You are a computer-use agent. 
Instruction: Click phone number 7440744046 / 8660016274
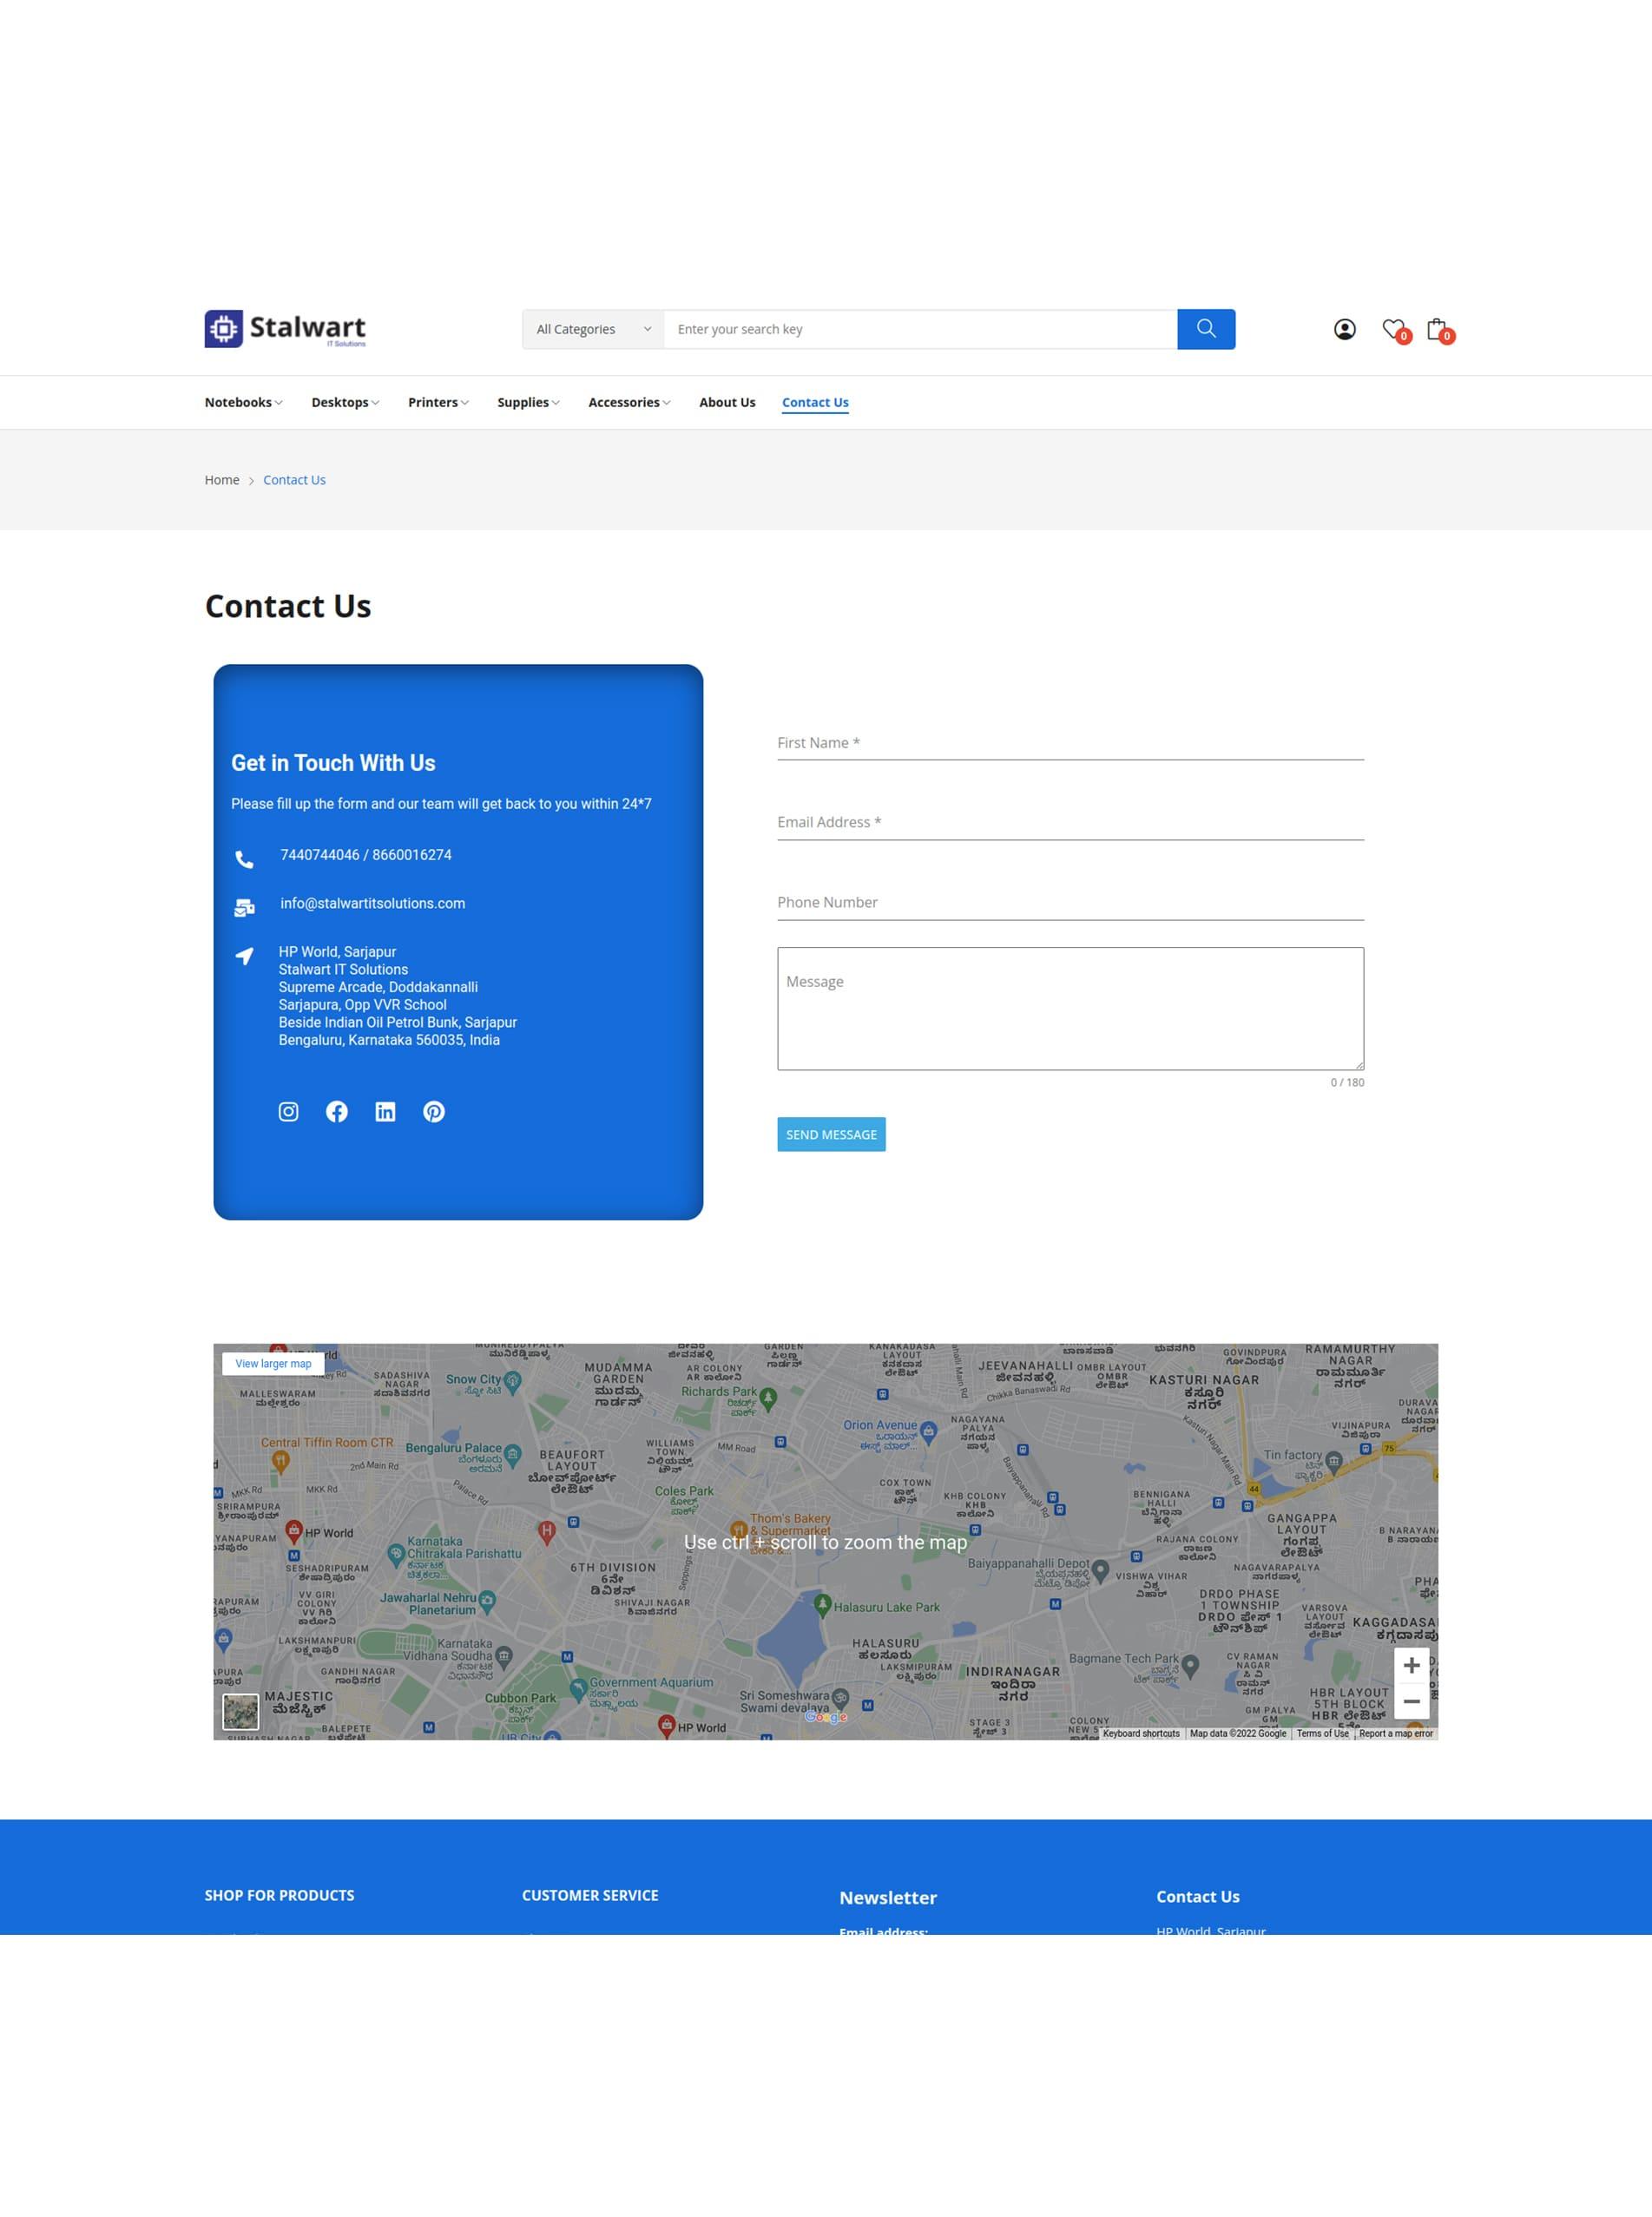point(366,855)
